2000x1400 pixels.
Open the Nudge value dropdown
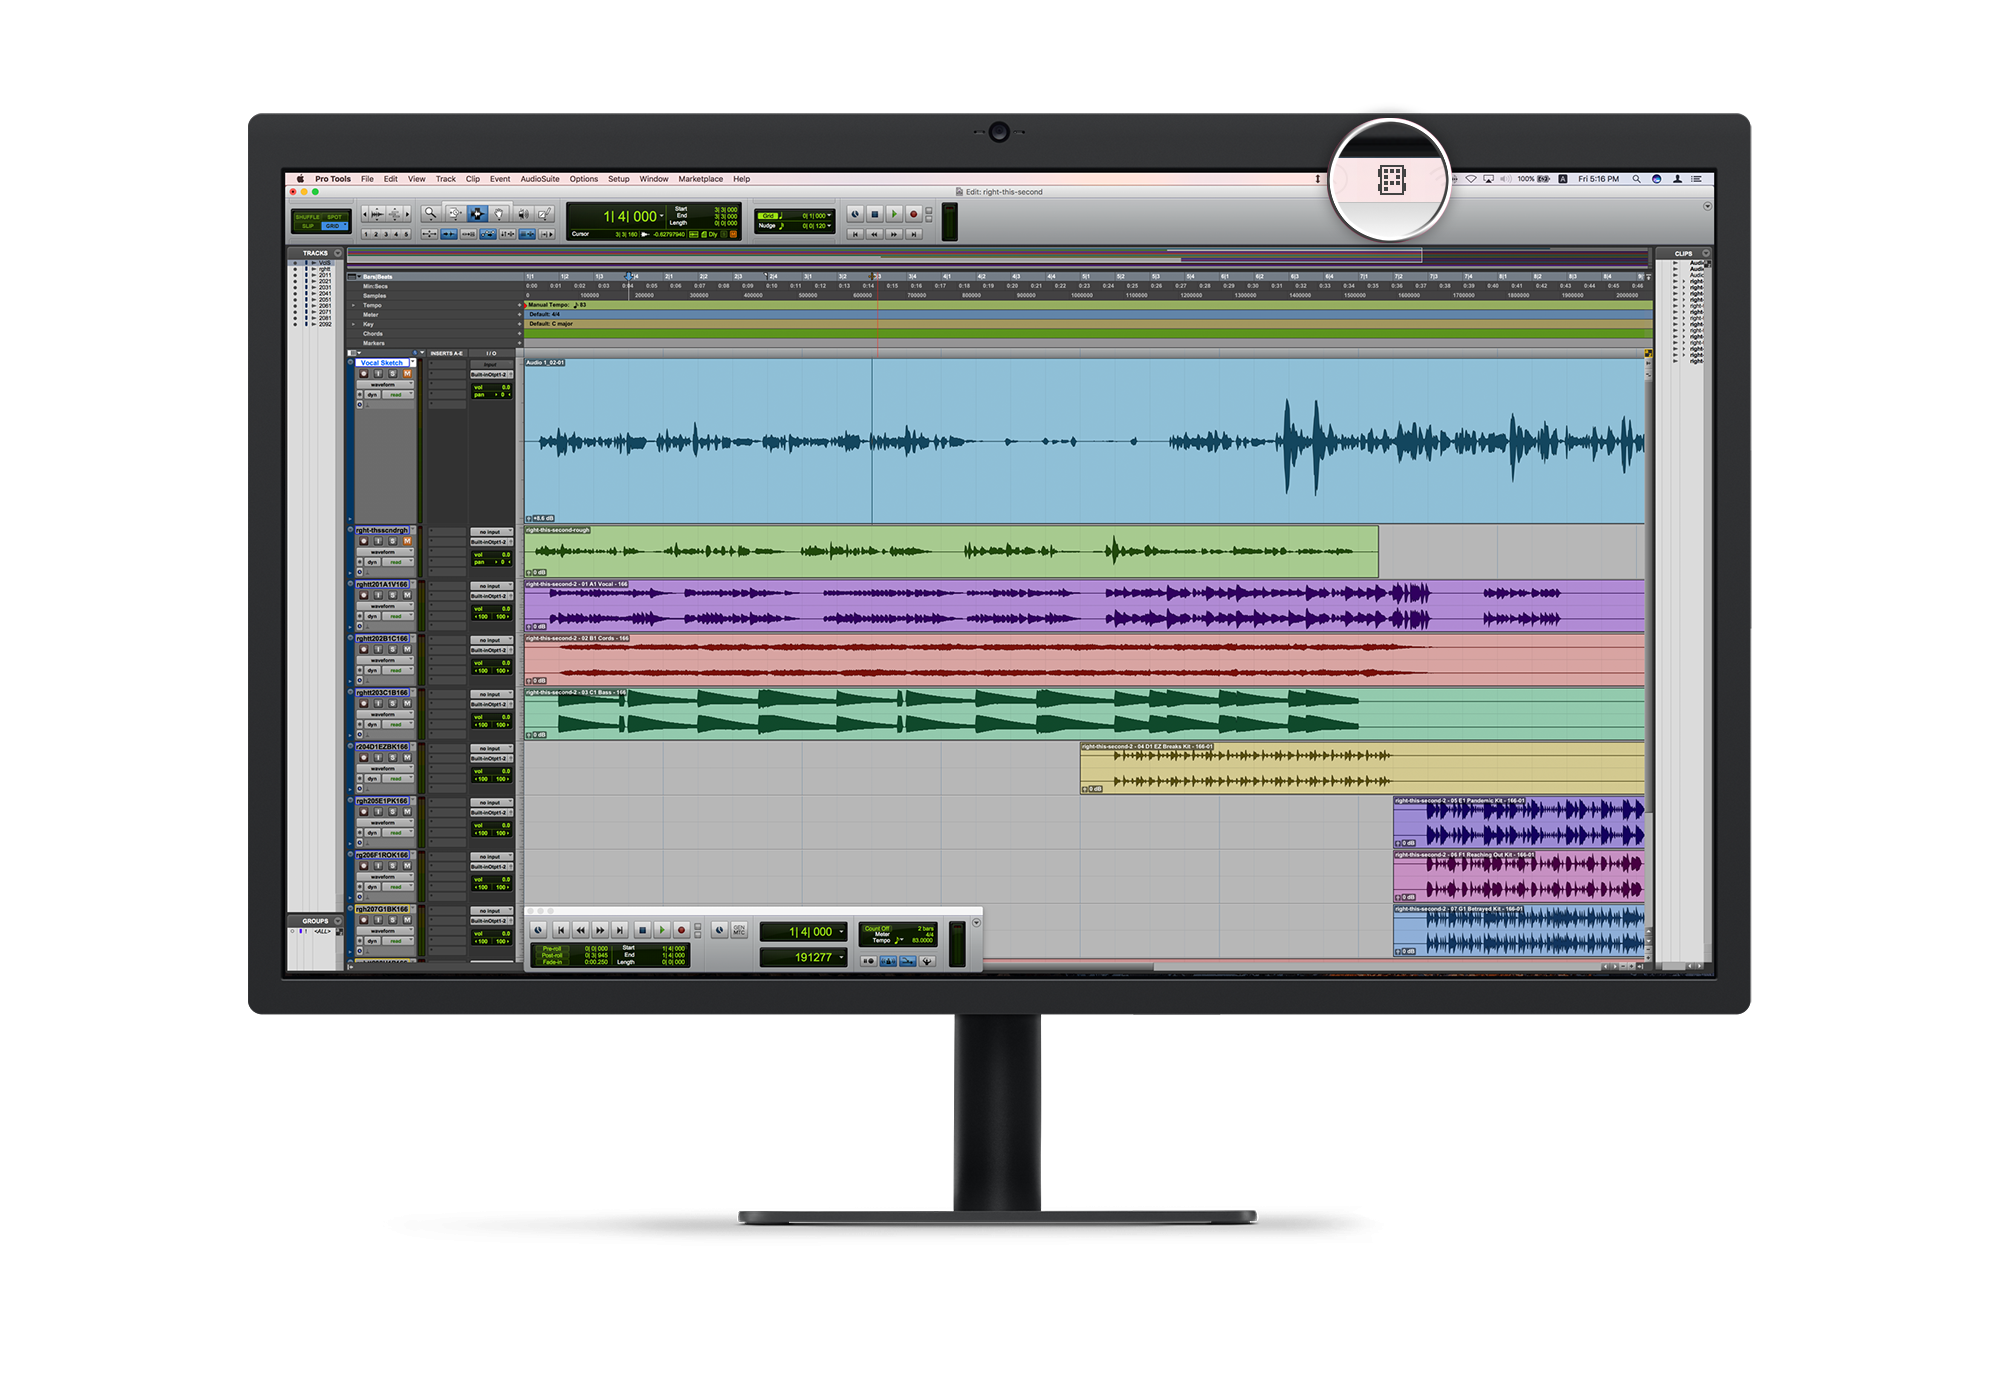click(829, 225)
